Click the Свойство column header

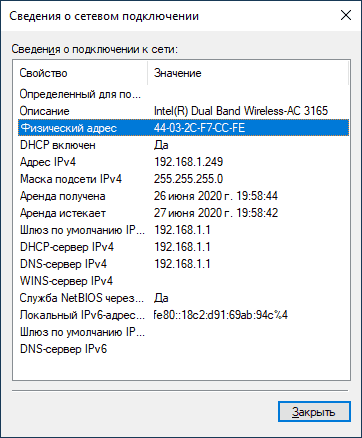[82, 73]
